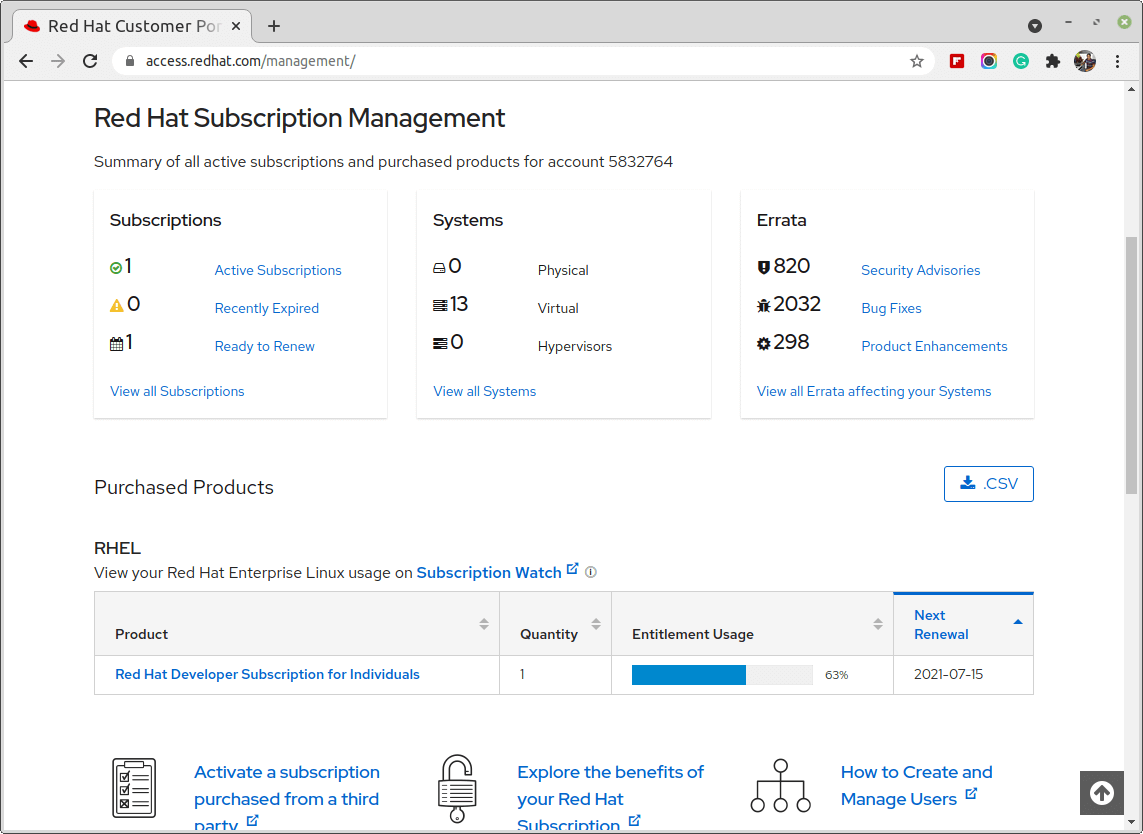This screenshot has width=1143, height=834.
Task: Open the Flipboard extension icon
Action: [957, 61]
